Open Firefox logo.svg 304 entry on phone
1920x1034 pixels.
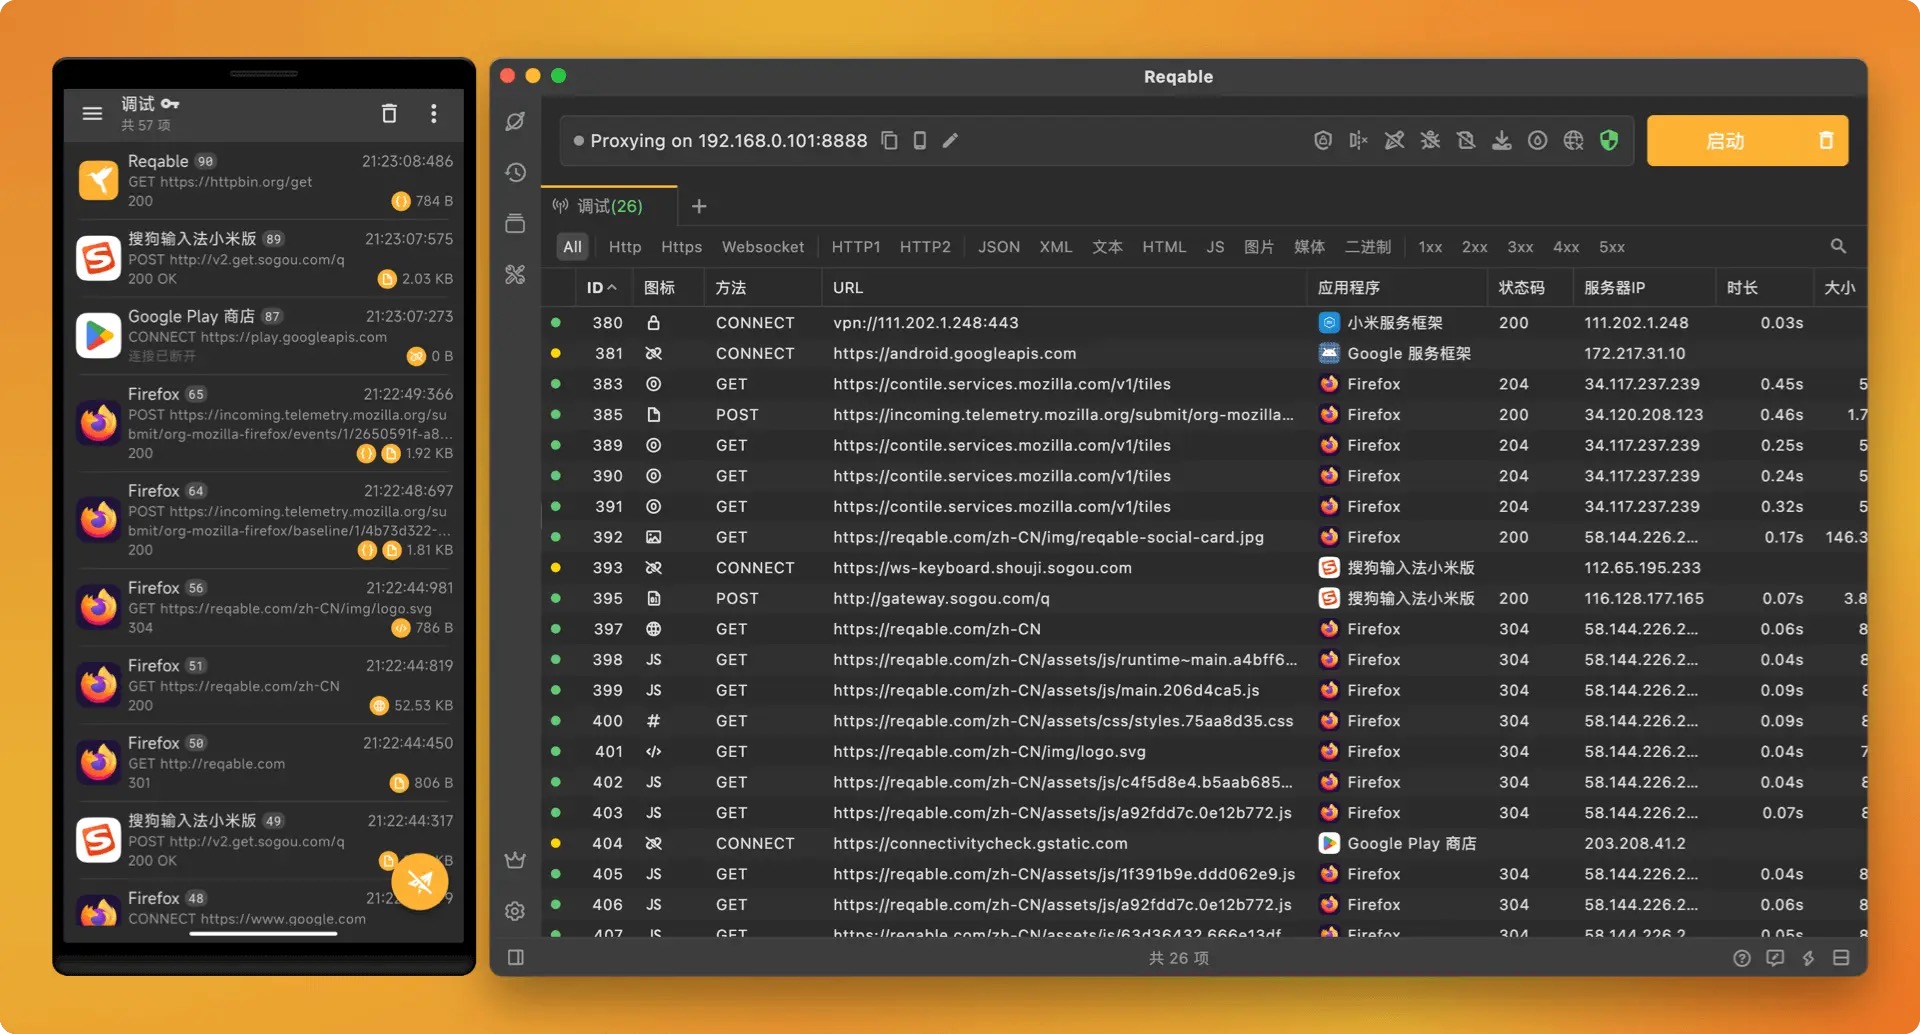[264, 607]
